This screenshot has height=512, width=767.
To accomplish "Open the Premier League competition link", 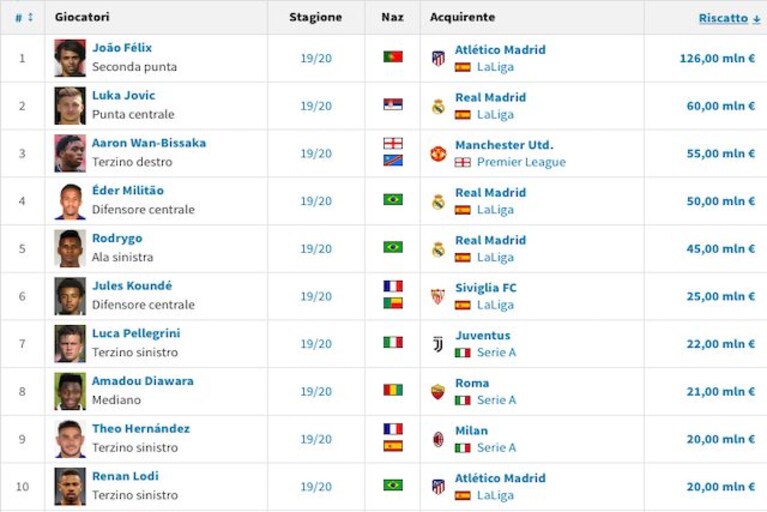I will 521,162.
